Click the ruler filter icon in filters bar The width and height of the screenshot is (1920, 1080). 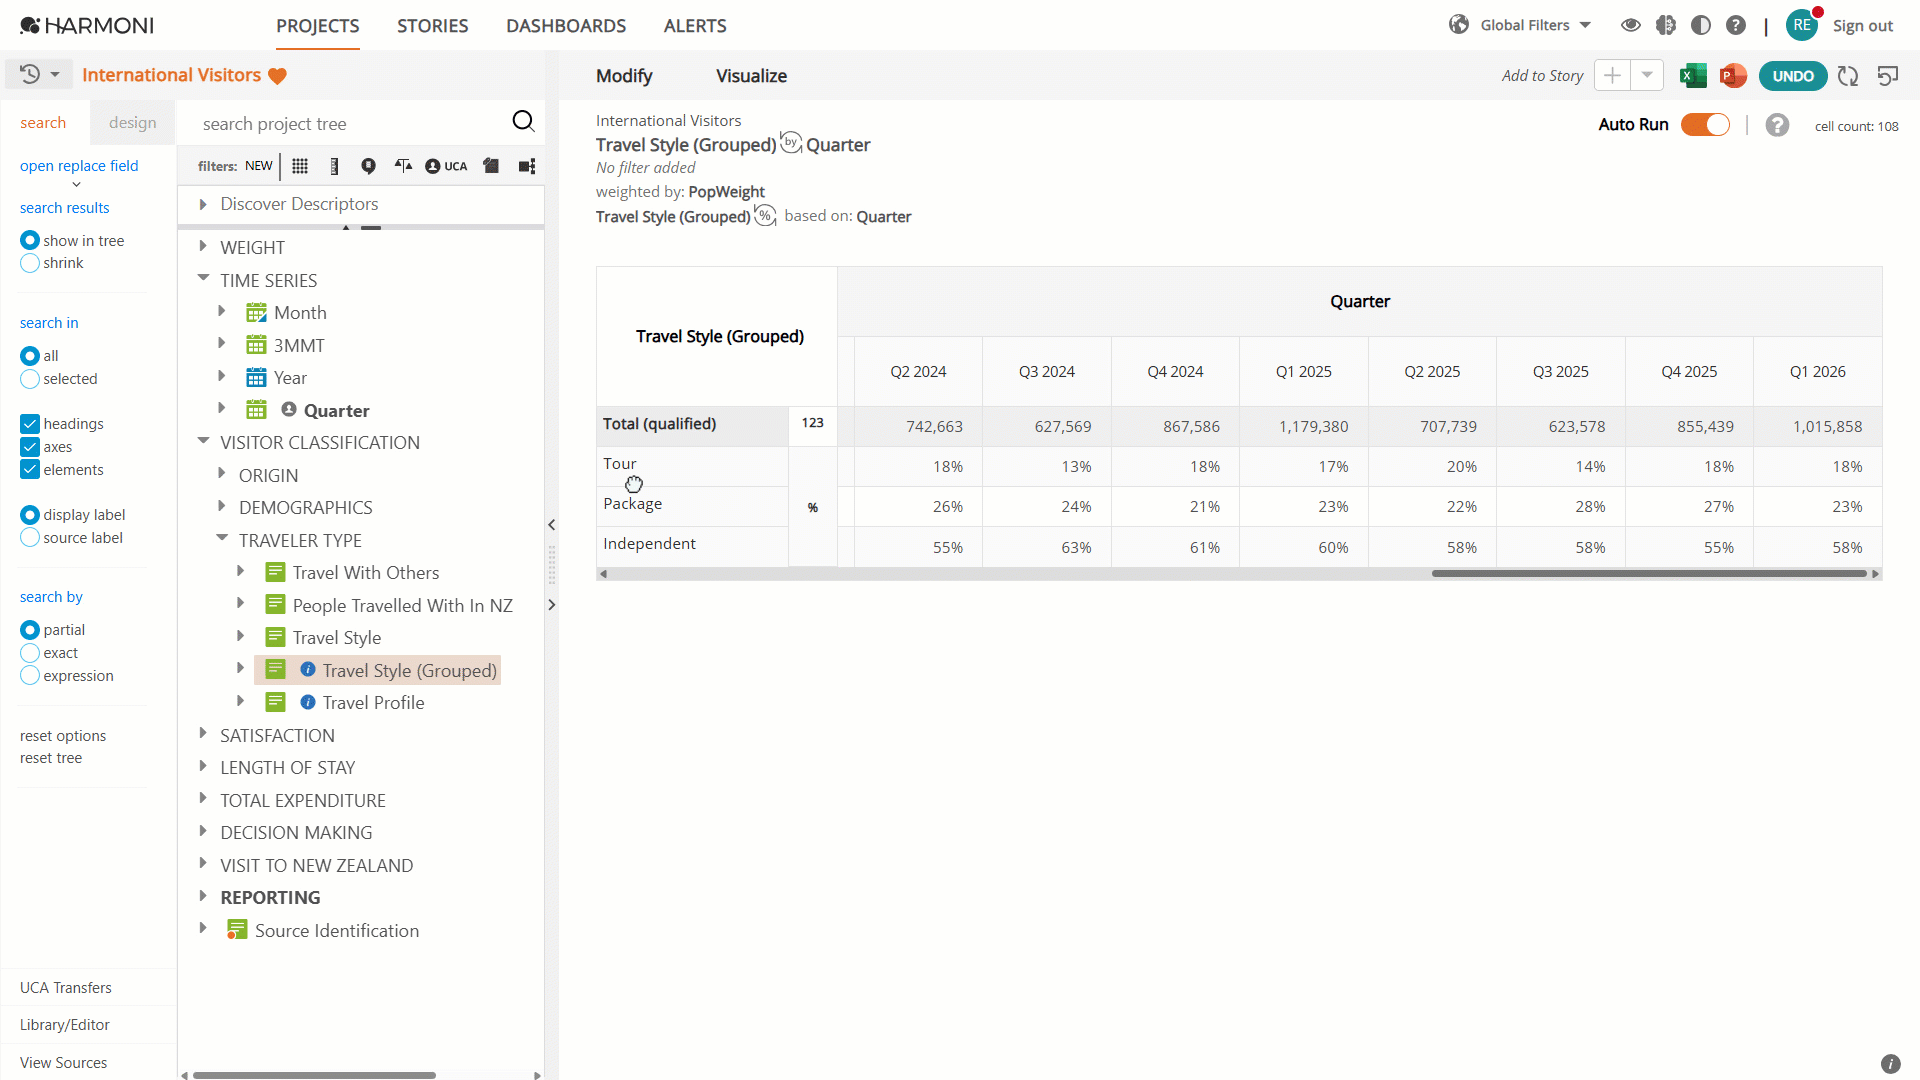point(334,166)
